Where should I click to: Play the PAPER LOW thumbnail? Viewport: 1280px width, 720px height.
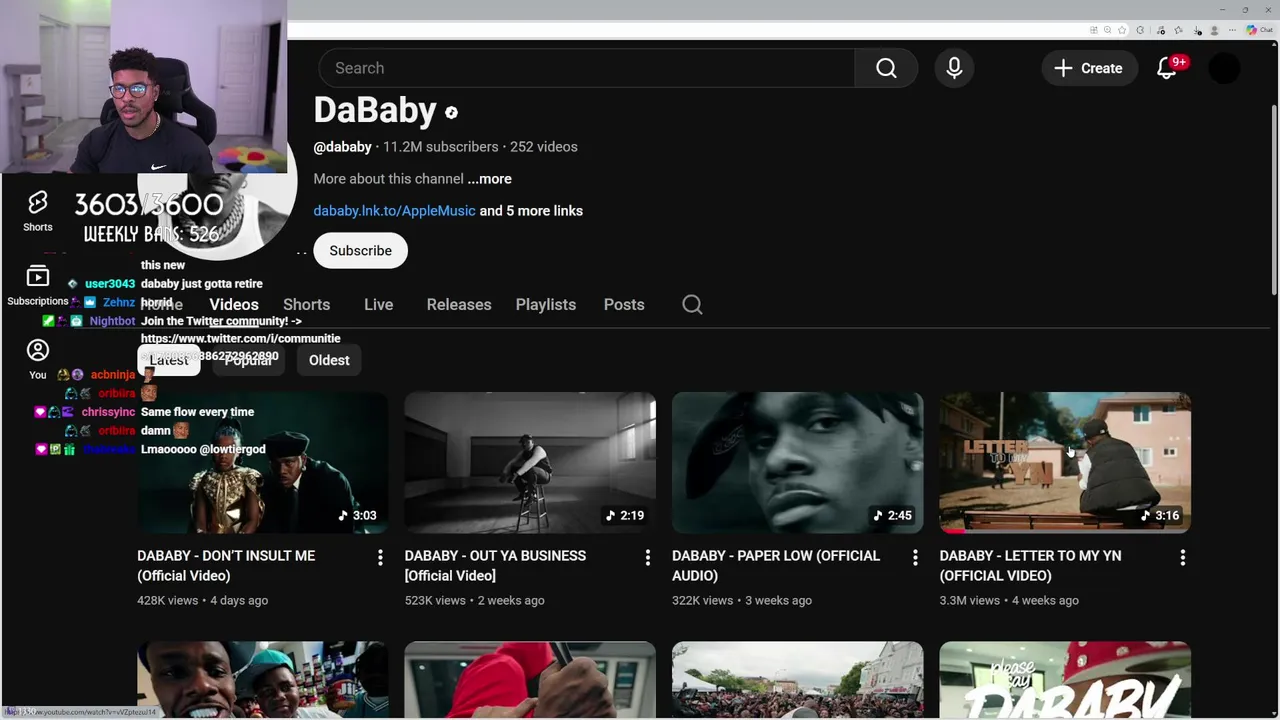[797, 462]
